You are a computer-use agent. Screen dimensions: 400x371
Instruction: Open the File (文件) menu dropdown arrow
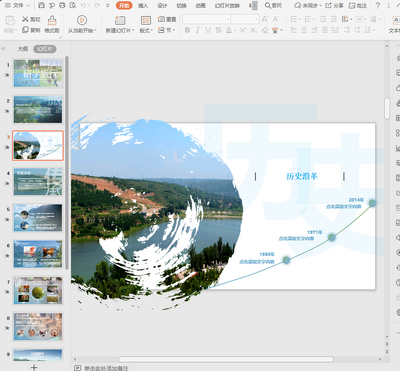[28, 5]
